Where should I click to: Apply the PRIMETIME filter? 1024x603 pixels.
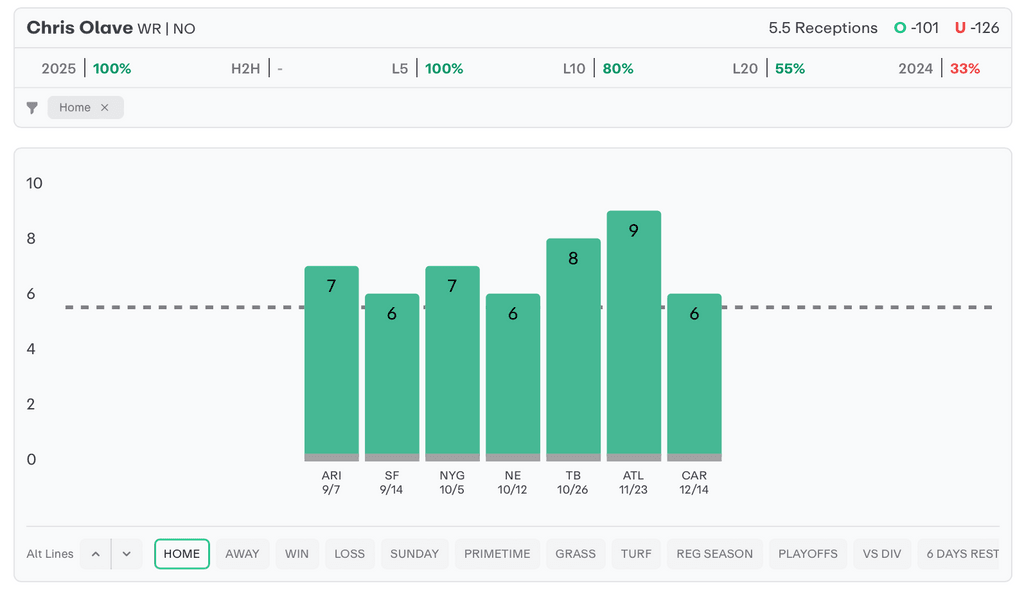click(497, 554)
